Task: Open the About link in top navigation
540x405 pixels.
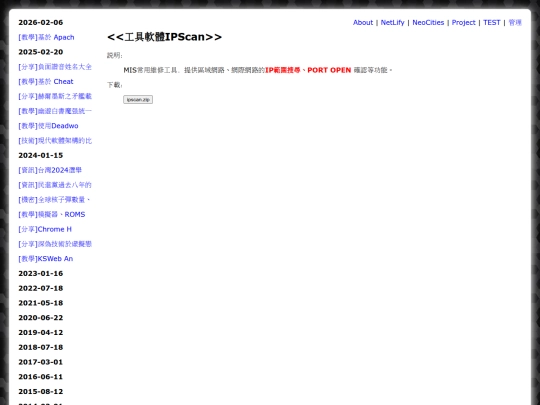Action: coord(363,22)
